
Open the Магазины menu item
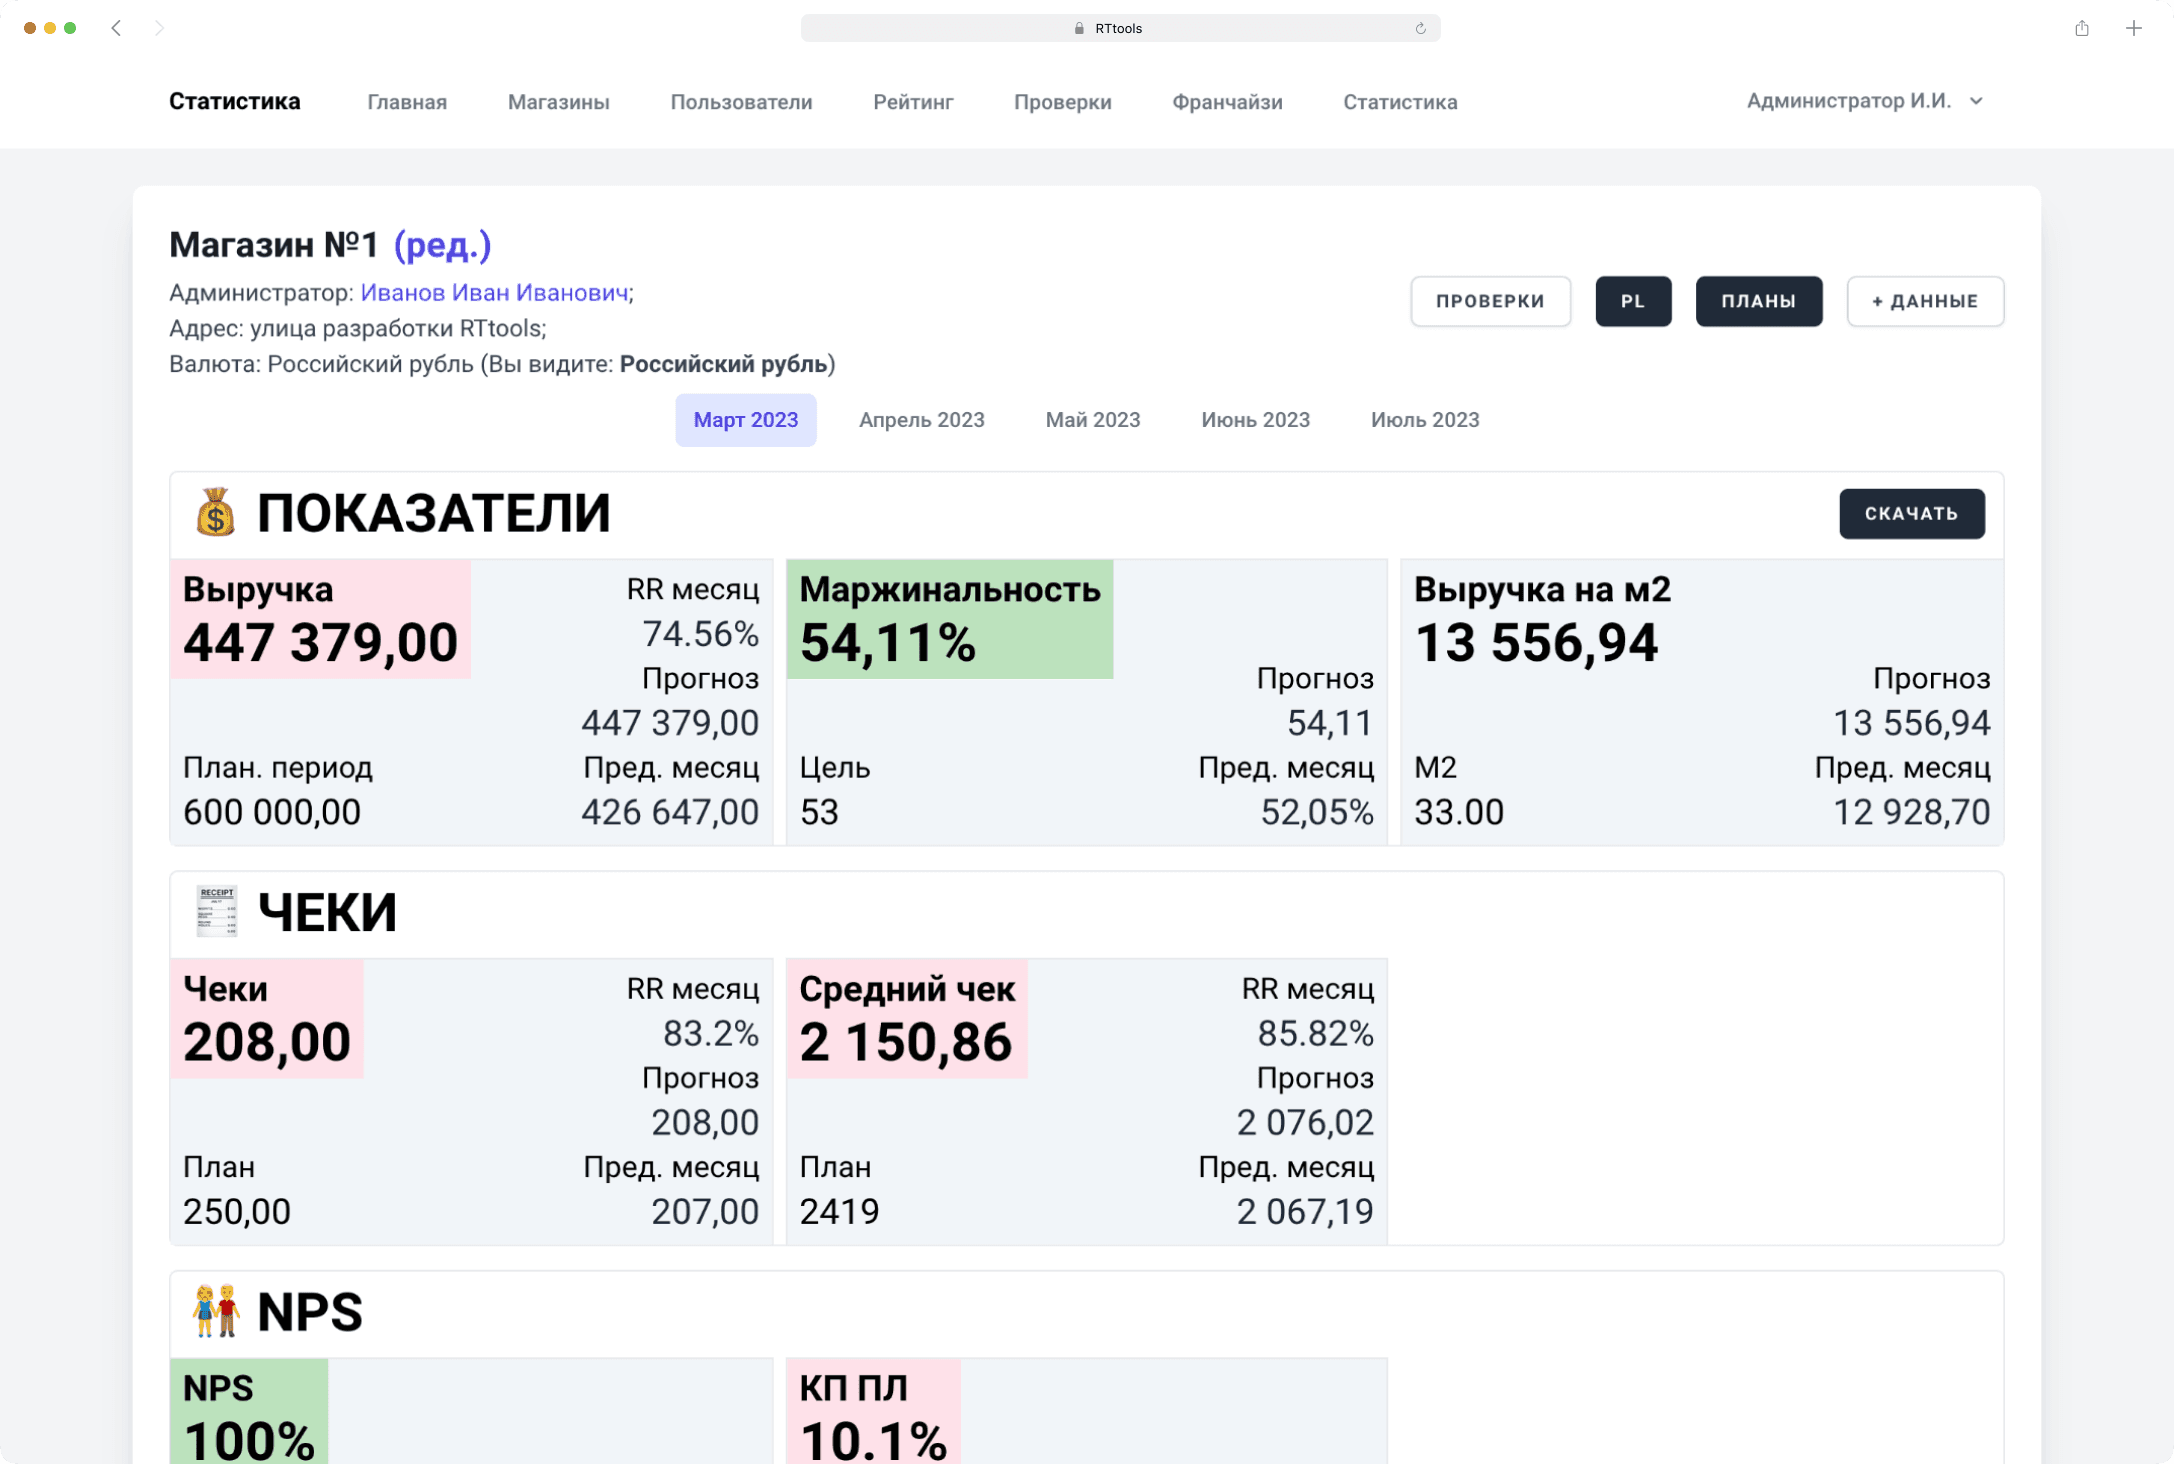point(558,102)
